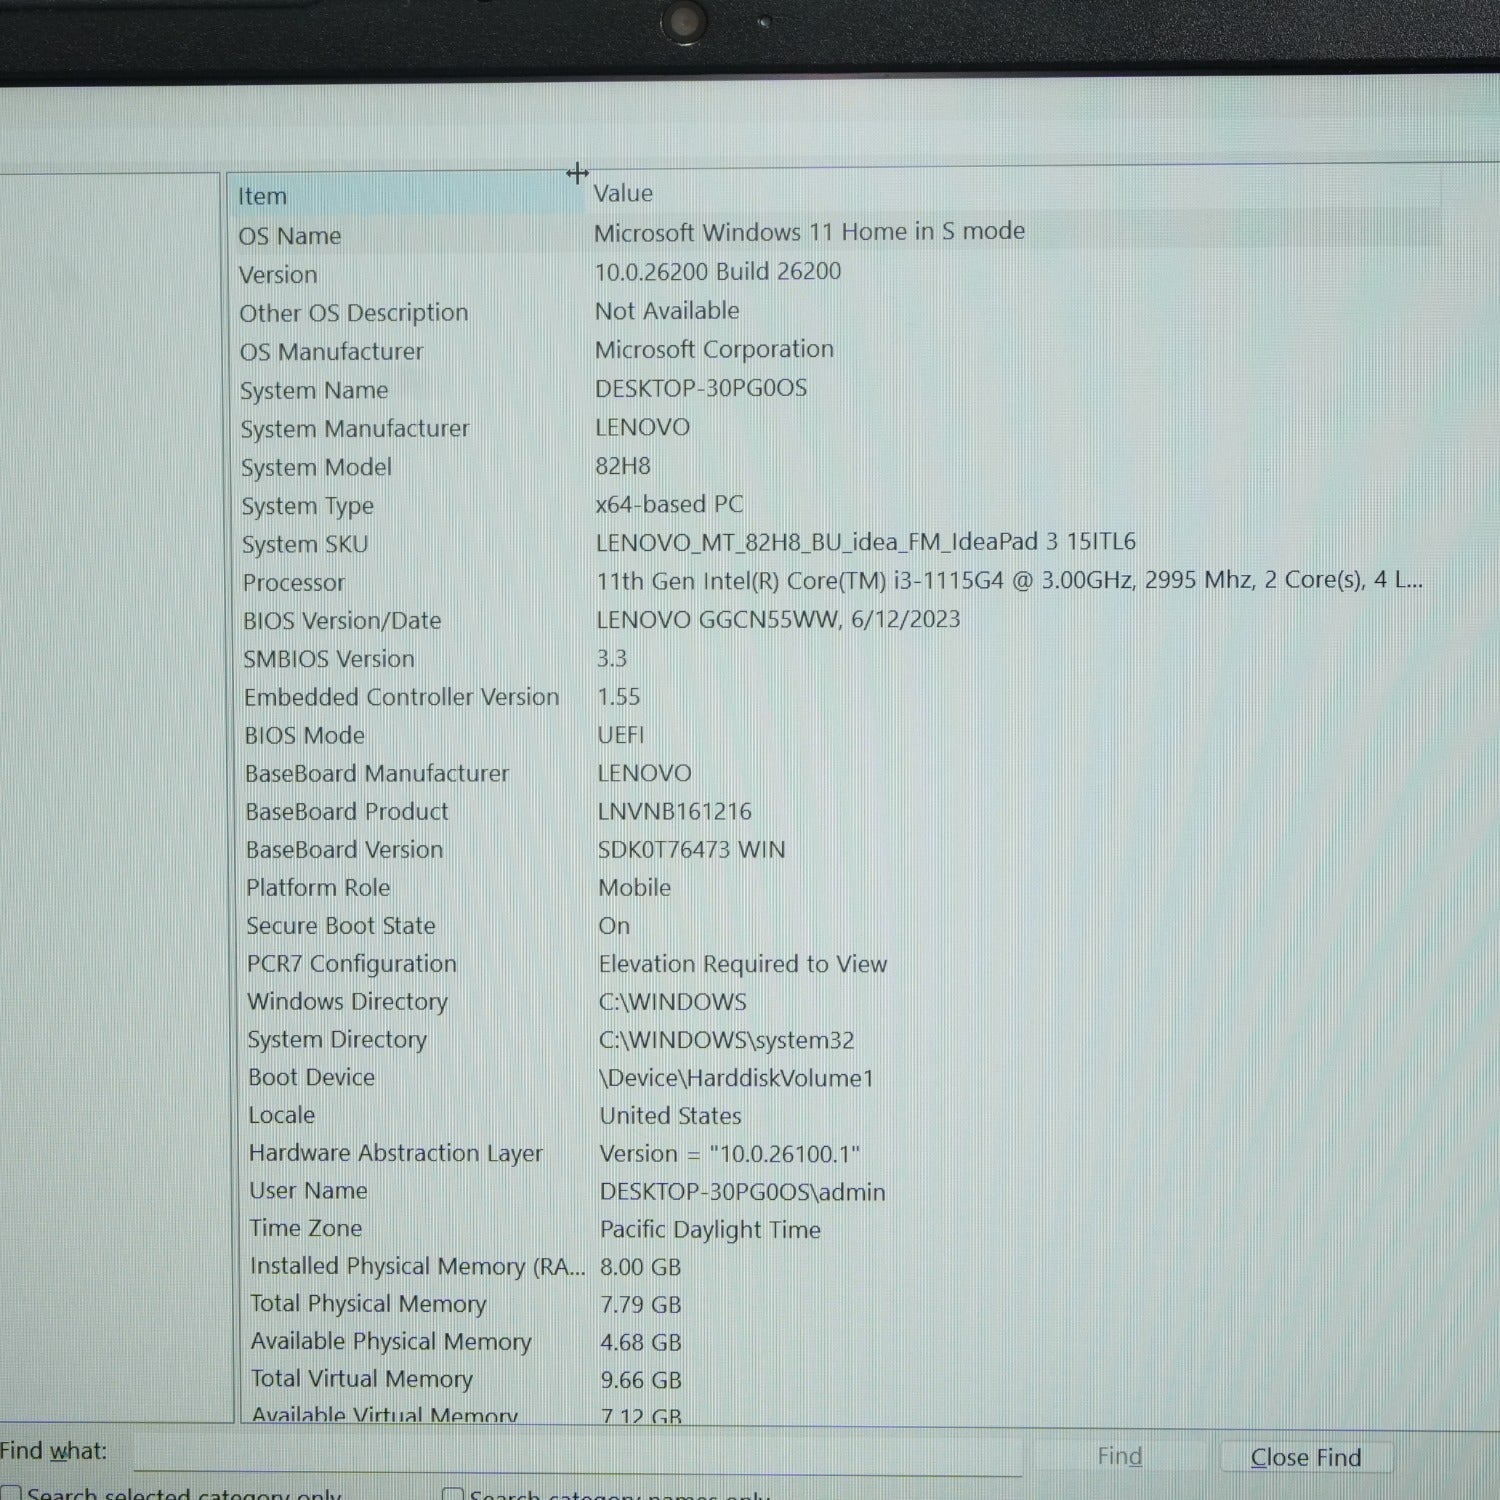Select the value Microsoft Windows 11 Home in S mode

point(809,232)
